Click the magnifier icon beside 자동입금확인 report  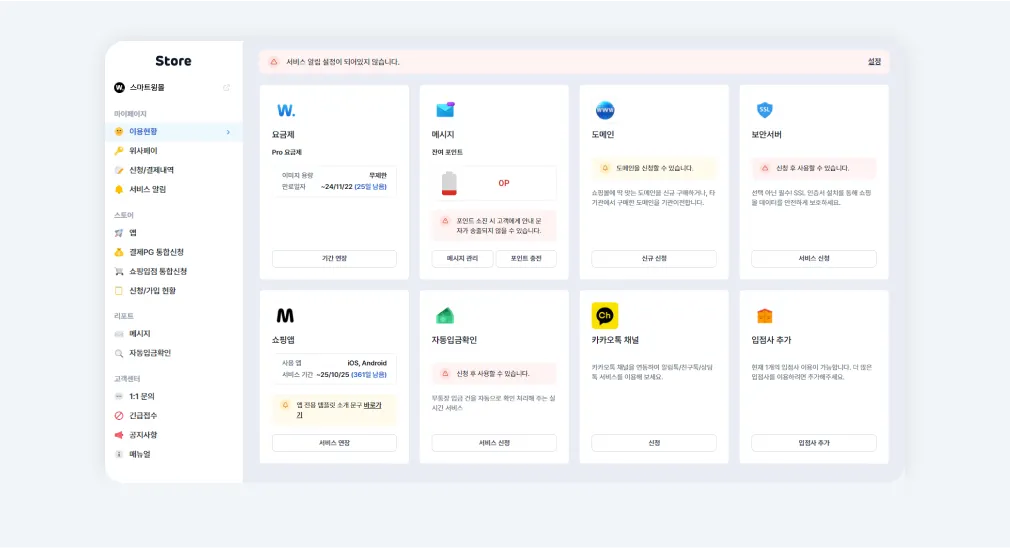[119, 353]
